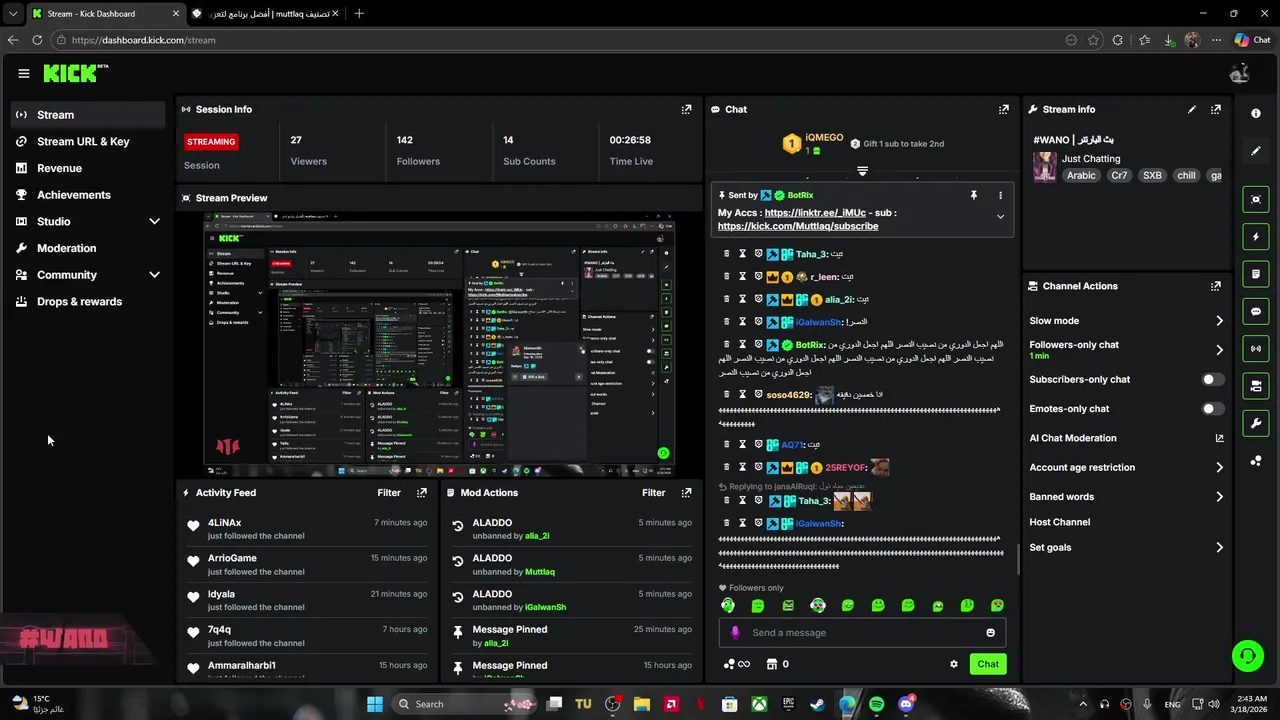
Task: Expand the Studio sidebar section
Action: 154,221
